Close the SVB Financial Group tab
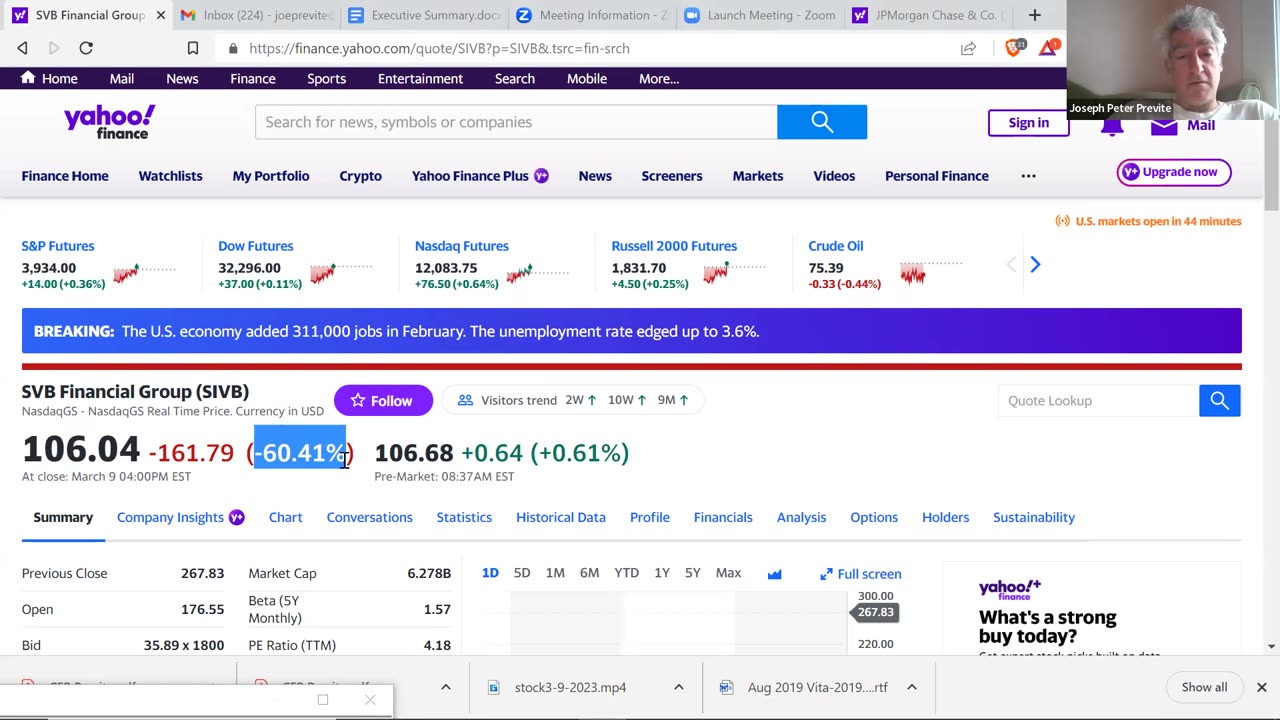Viewport: 1280px width, 720px height. pos(161,15)
